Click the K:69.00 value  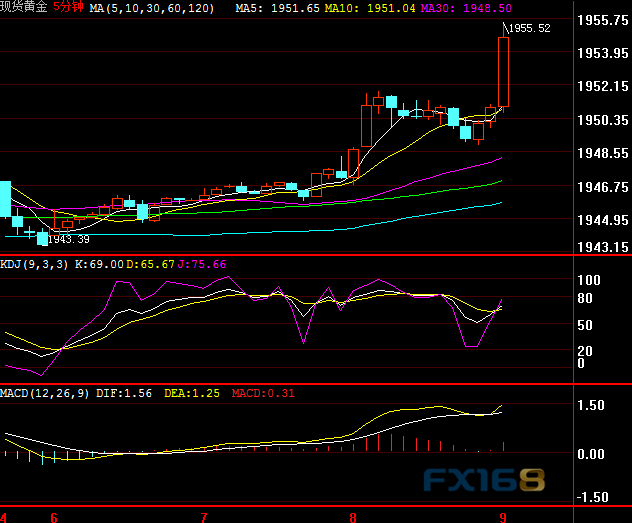(99, 264)
